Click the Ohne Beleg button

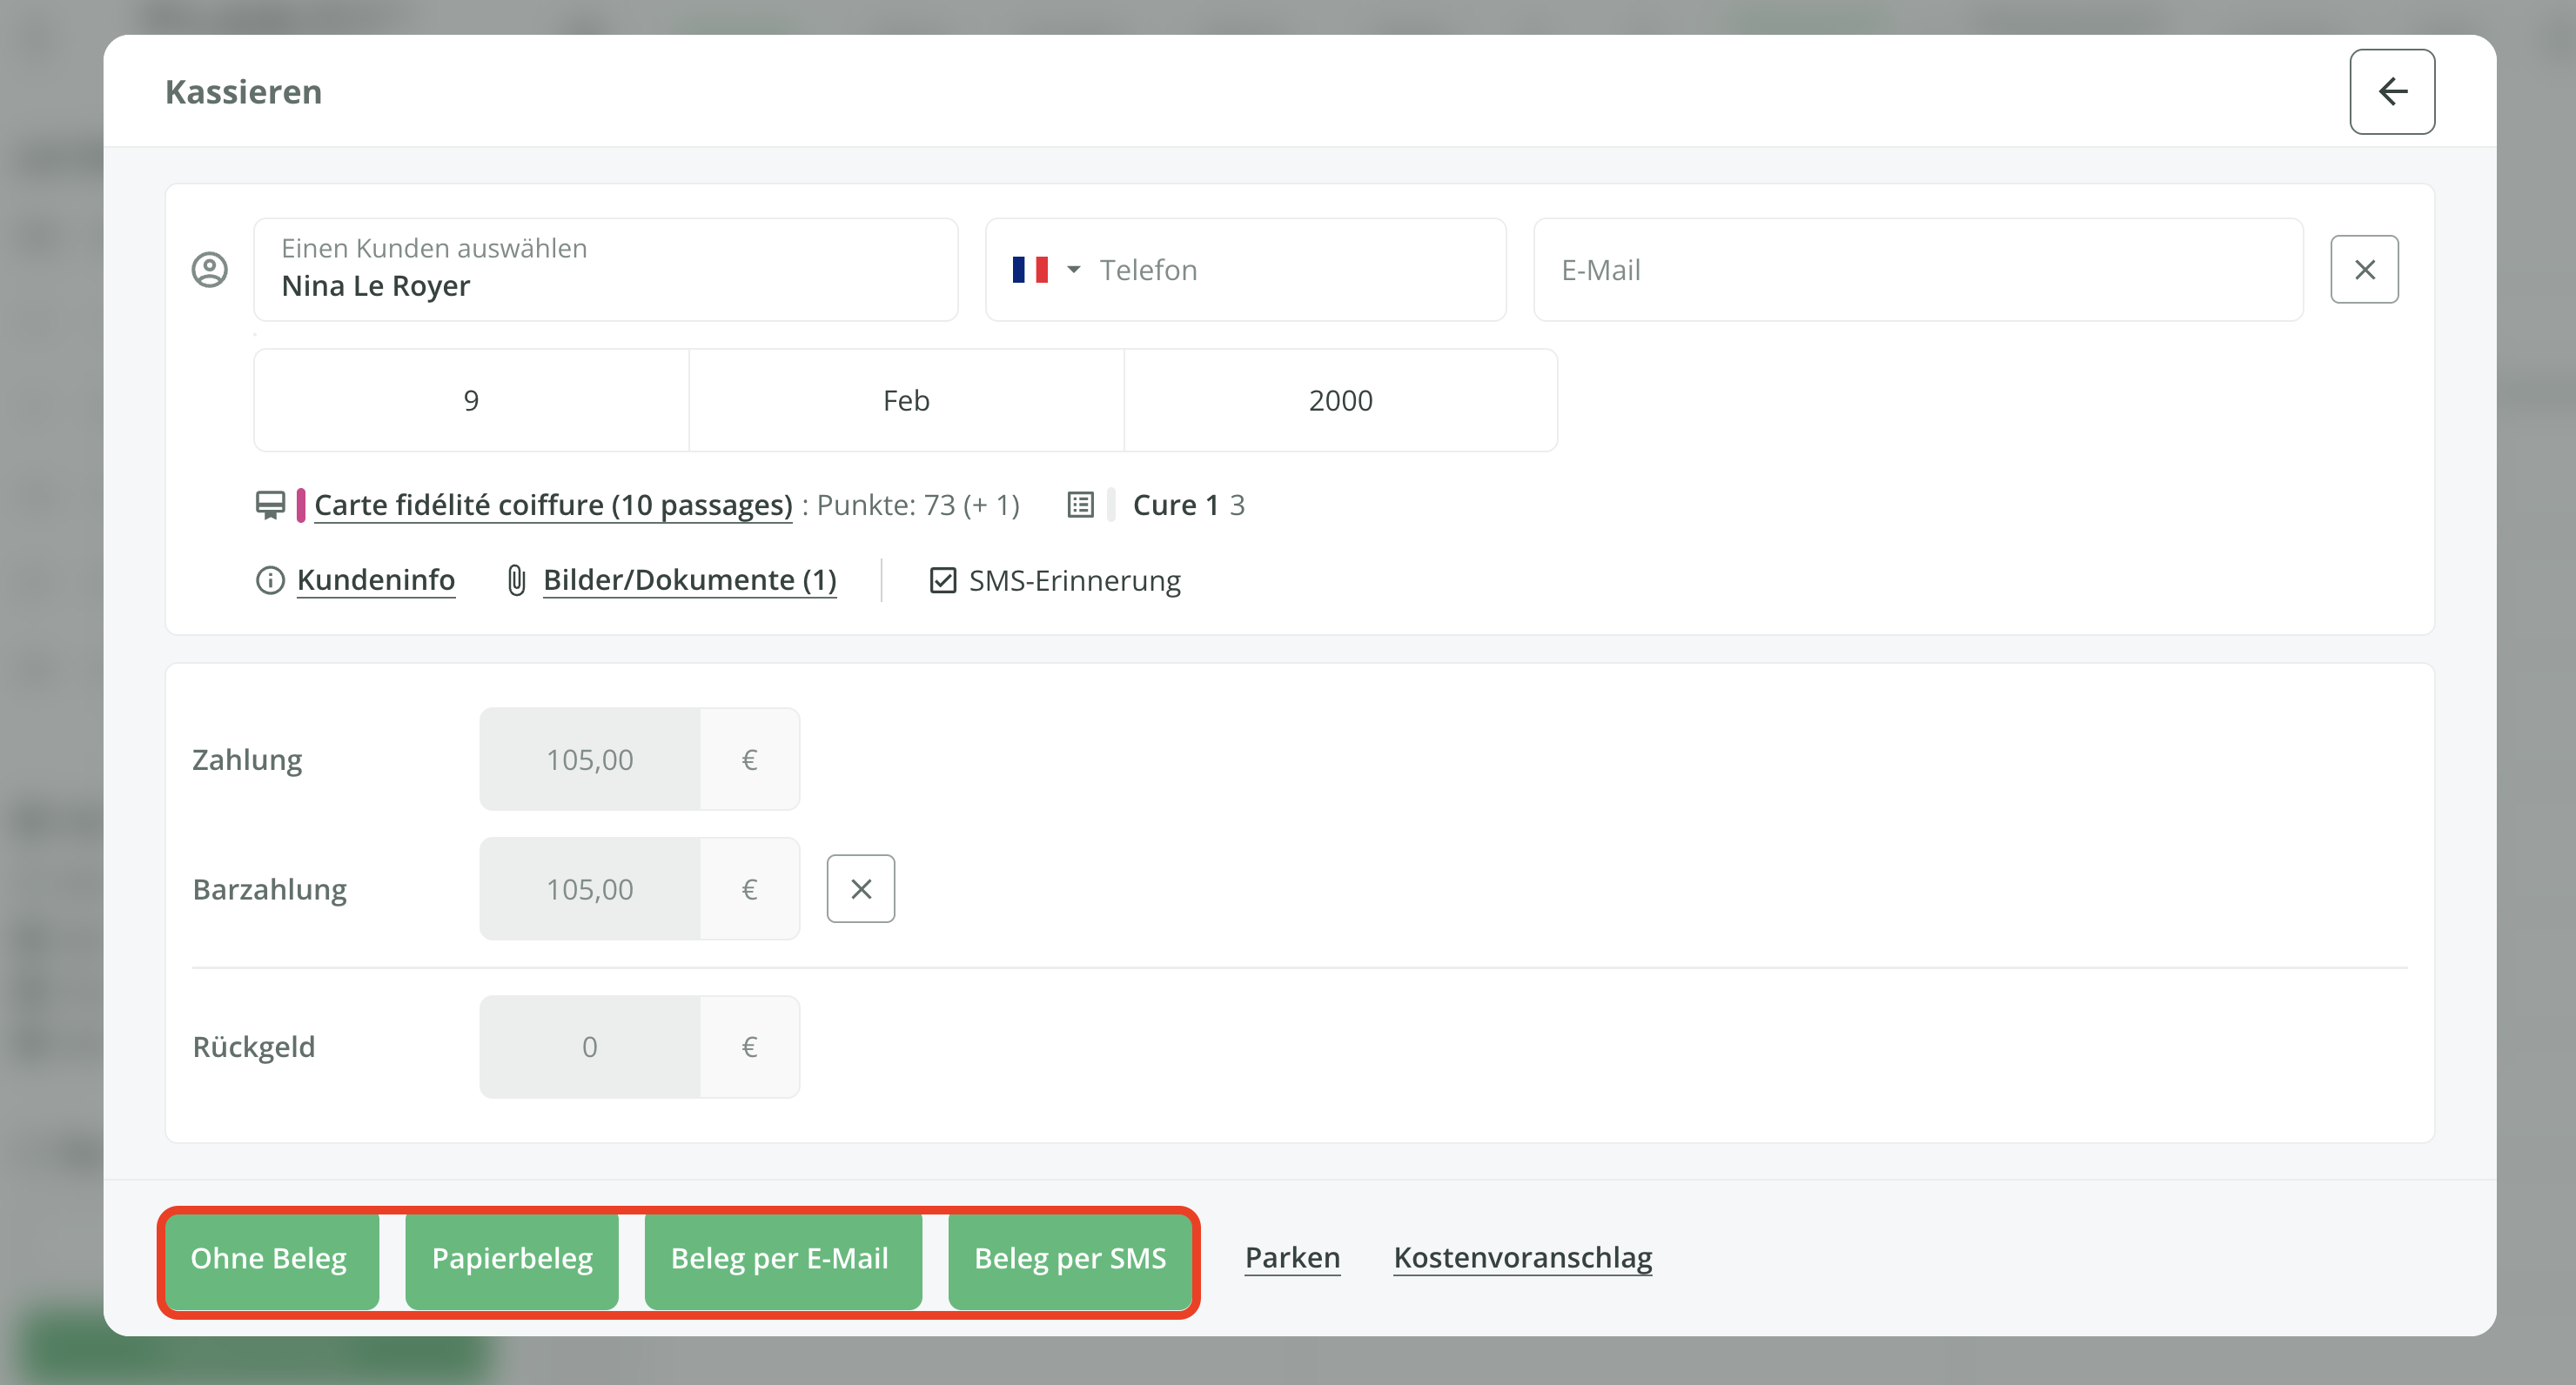269,1257
